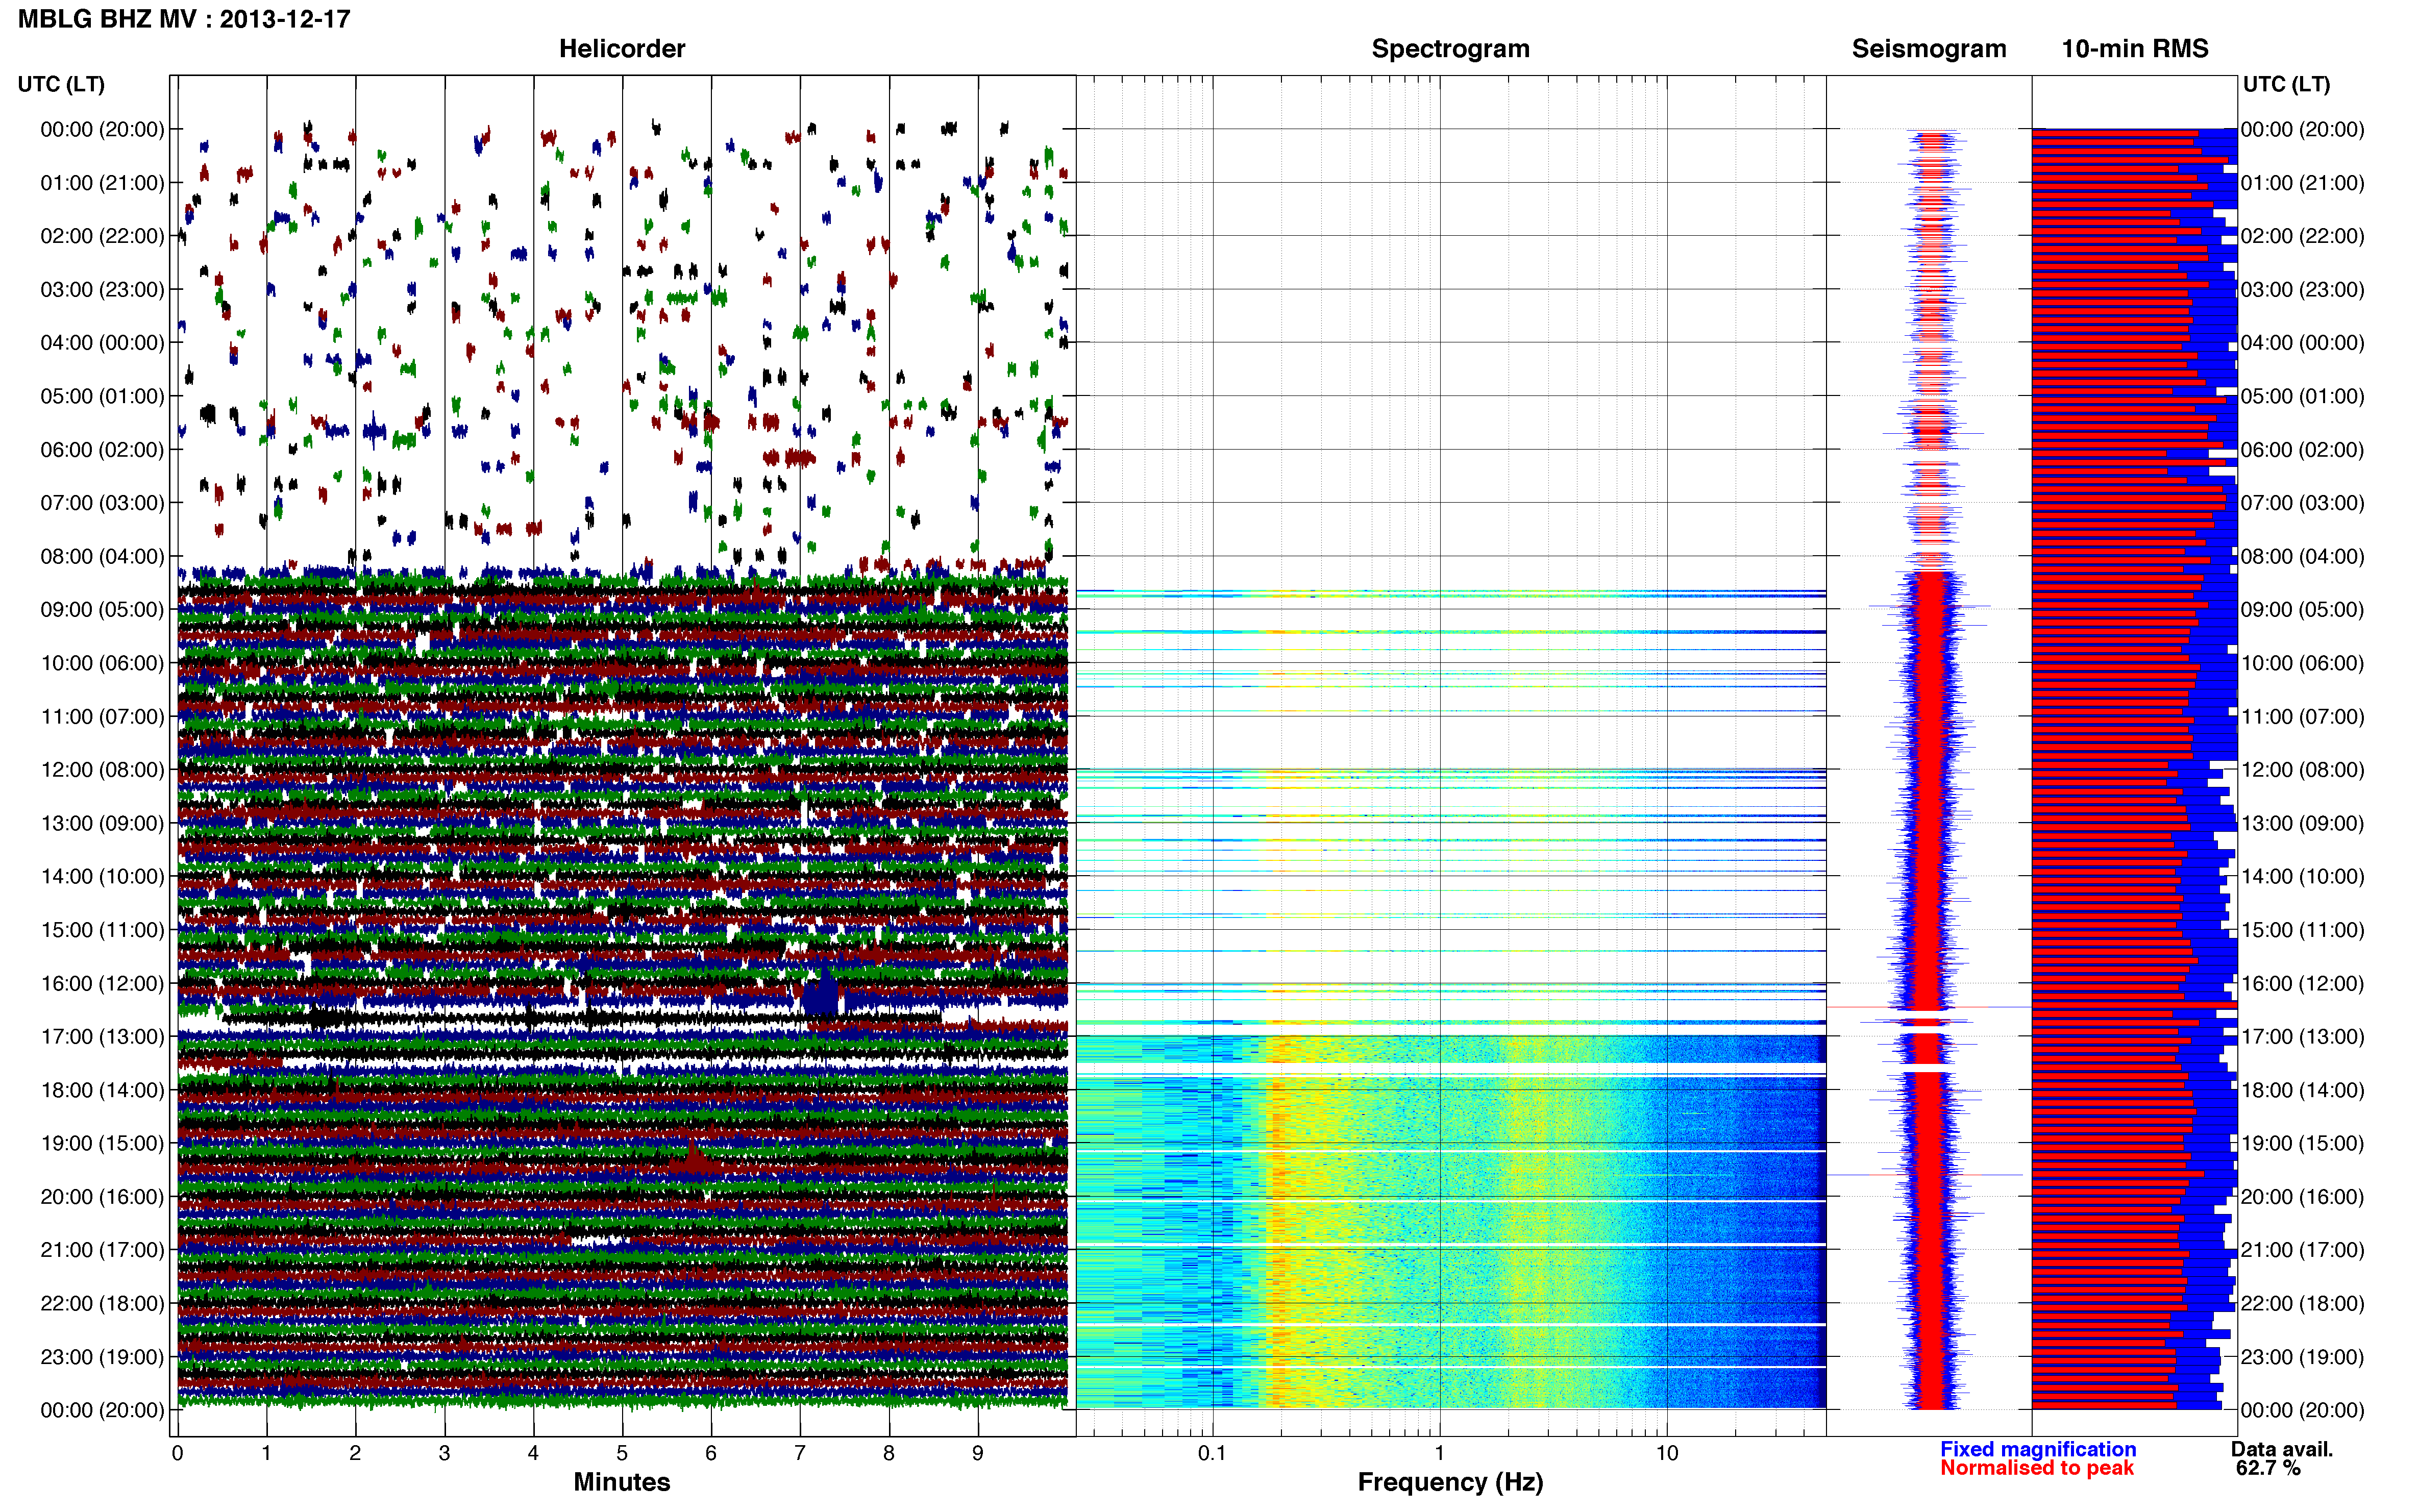2419x1512 pixels.
Task: Click the '10-min RMS' panel heading
Action: 2135,48
